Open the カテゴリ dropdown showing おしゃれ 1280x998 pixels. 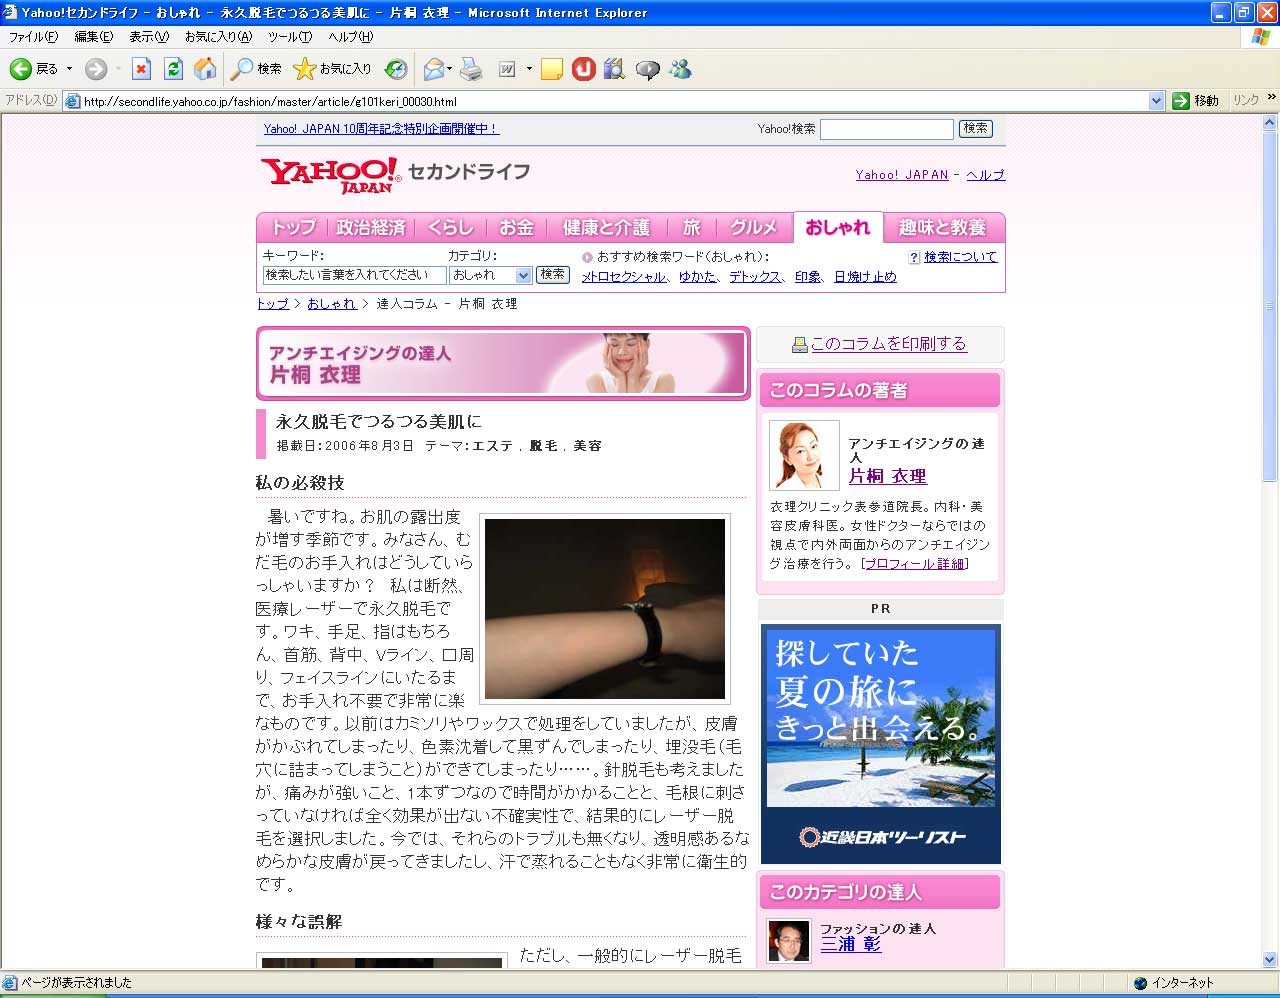pyautogui.click(x=490, y=275)
